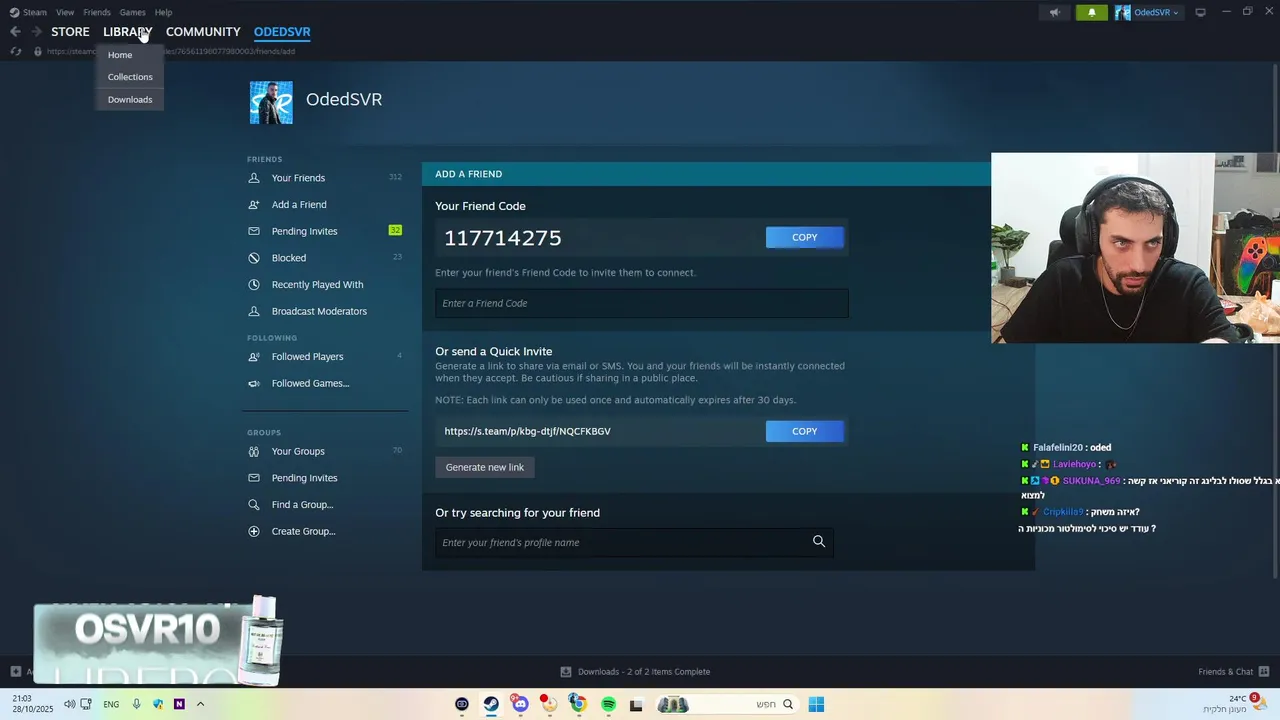Open Create Group
This screenshot has width=1280, height=720.
click(303, 532)
